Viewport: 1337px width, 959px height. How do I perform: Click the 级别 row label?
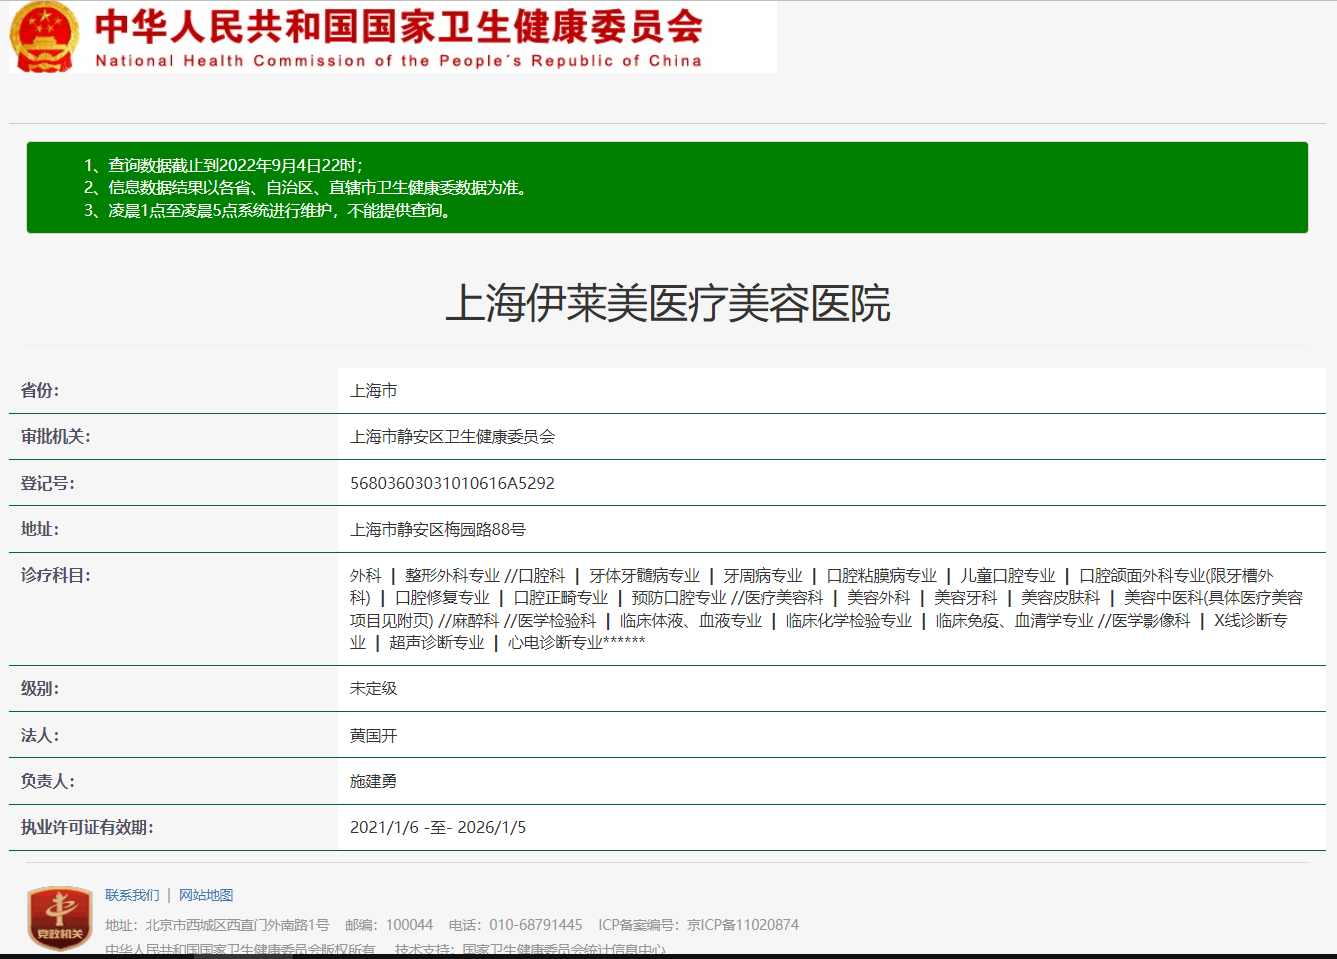[x=40, y=688]
